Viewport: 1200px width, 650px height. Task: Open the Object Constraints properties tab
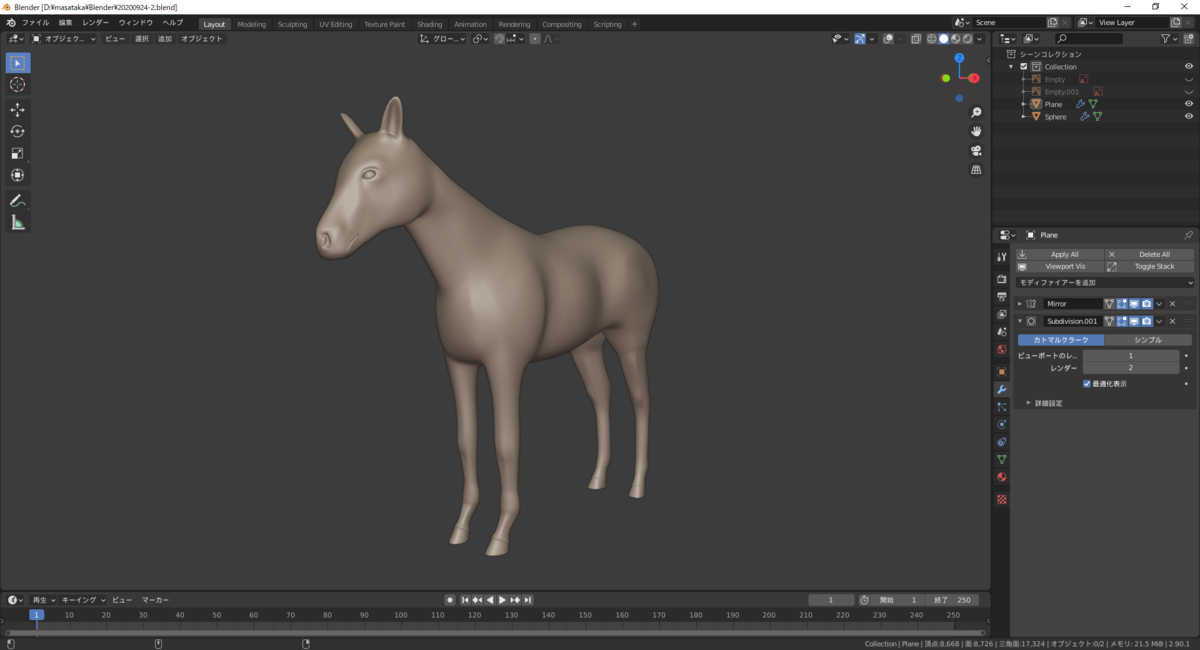tap(1002, 442)
